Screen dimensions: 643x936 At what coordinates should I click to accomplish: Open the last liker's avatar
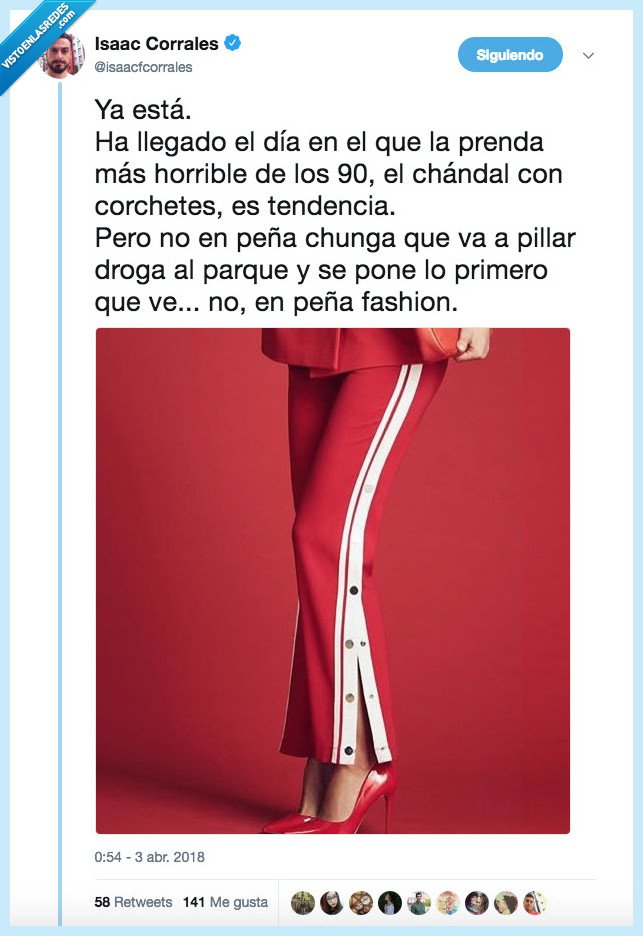coord(535,903)
